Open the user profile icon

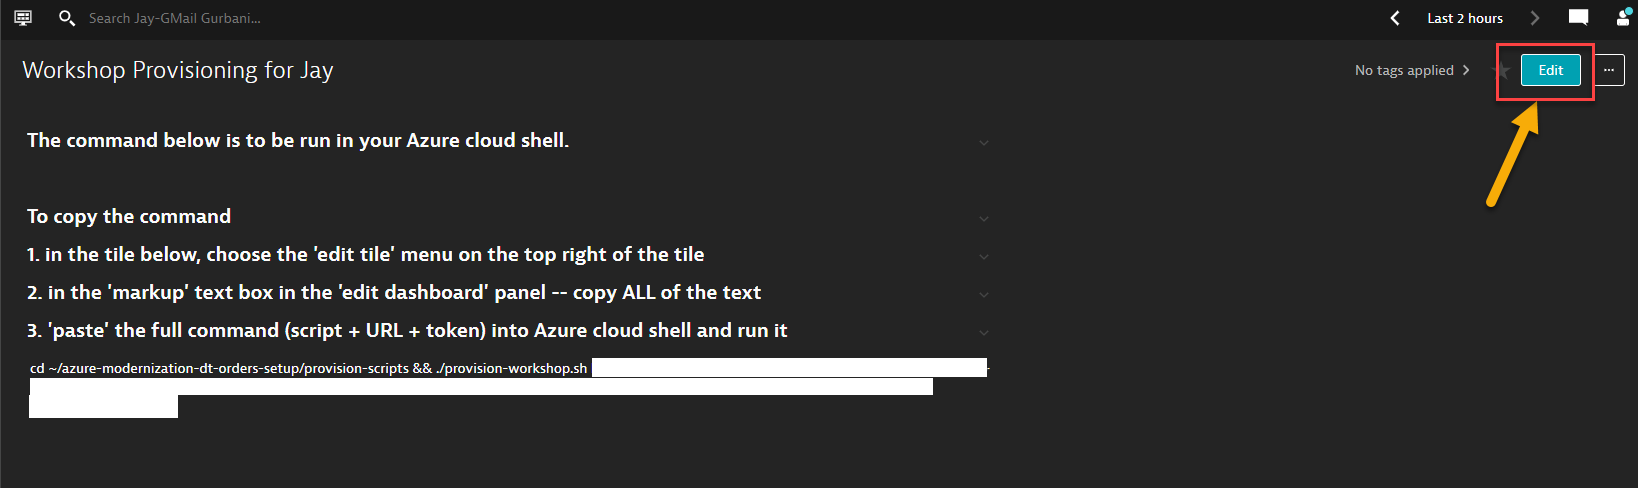(x=1623, y=18)
